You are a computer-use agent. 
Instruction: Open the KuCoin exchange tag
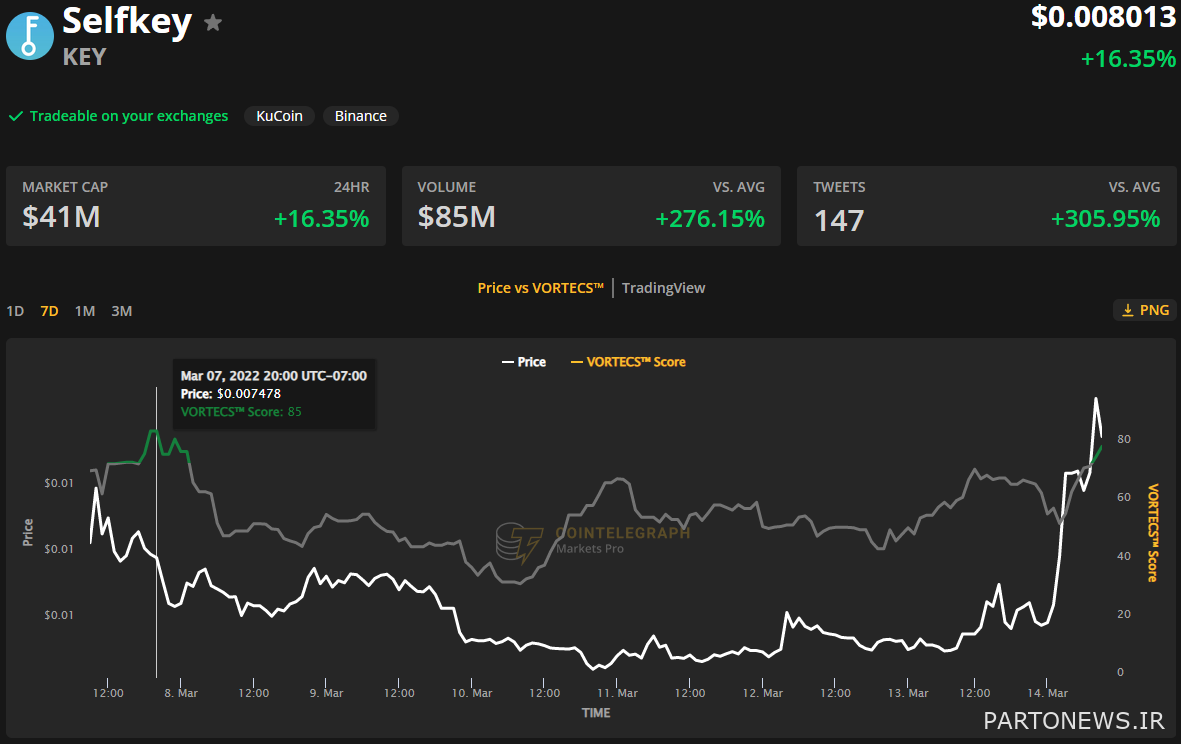point(279,116)
